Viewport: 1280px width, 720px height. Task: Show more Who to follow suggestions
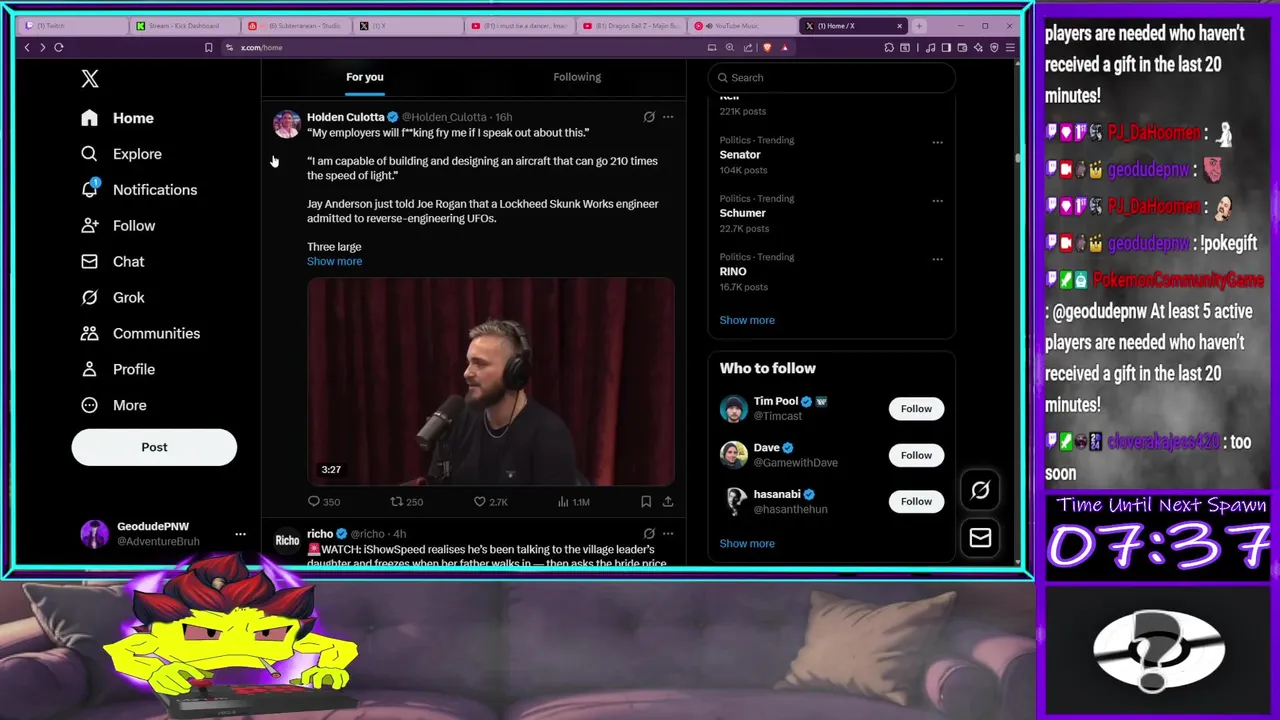[x=747, y=544]
